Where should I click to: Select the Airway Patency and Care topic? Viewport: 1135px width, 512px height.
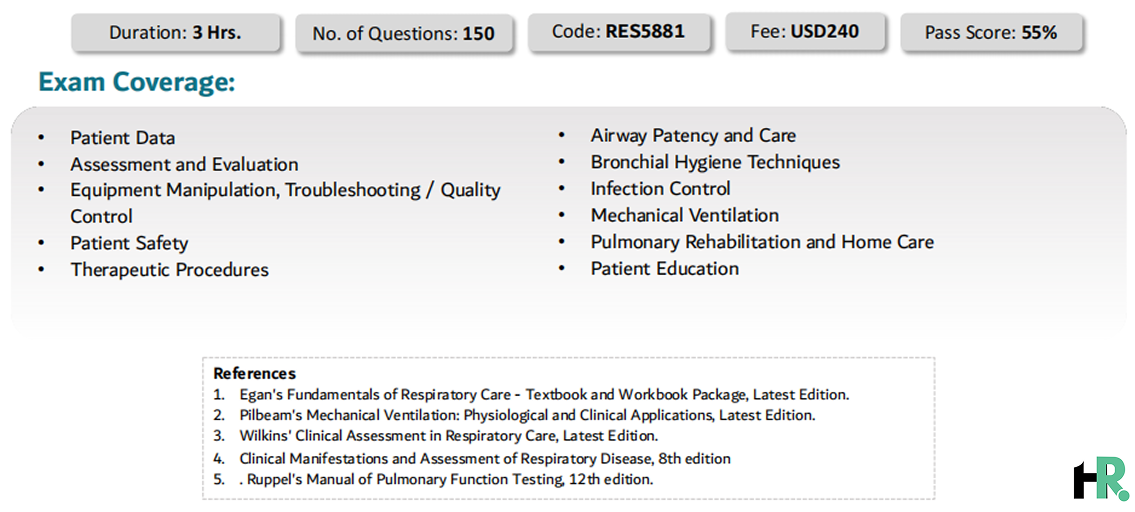pyautogui.click(x=693, y=135)
